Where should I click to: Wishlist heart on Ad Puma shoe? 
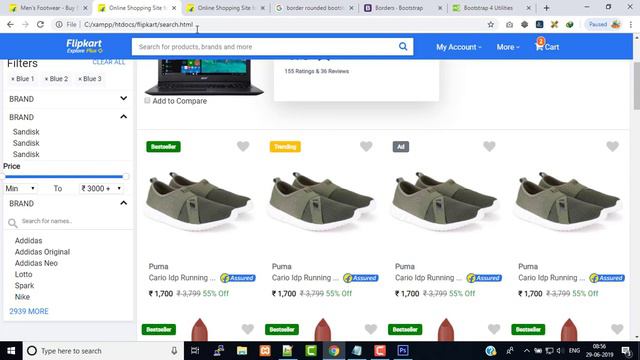(x=489, y=146)
